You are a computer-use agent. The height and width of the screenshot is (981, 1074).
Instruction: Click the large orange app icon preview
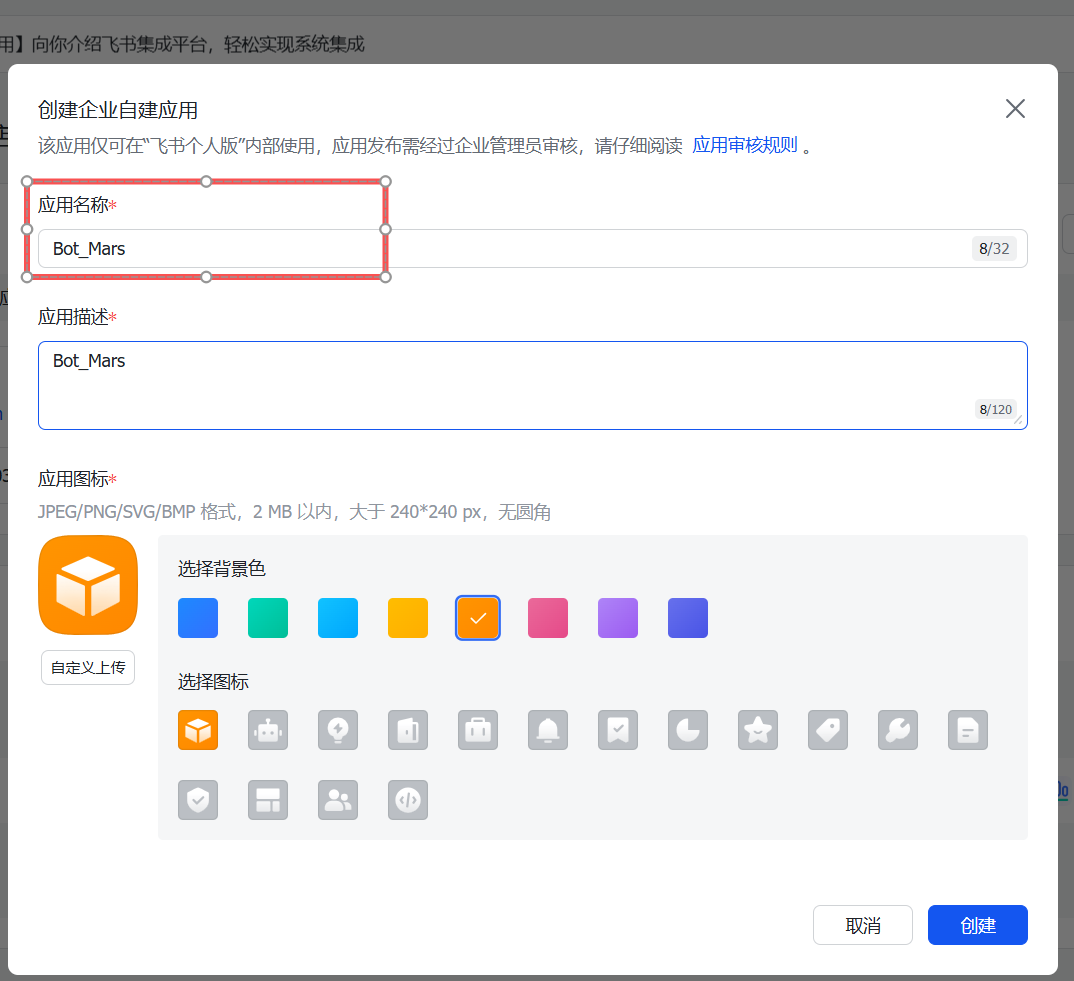[88, 585]
